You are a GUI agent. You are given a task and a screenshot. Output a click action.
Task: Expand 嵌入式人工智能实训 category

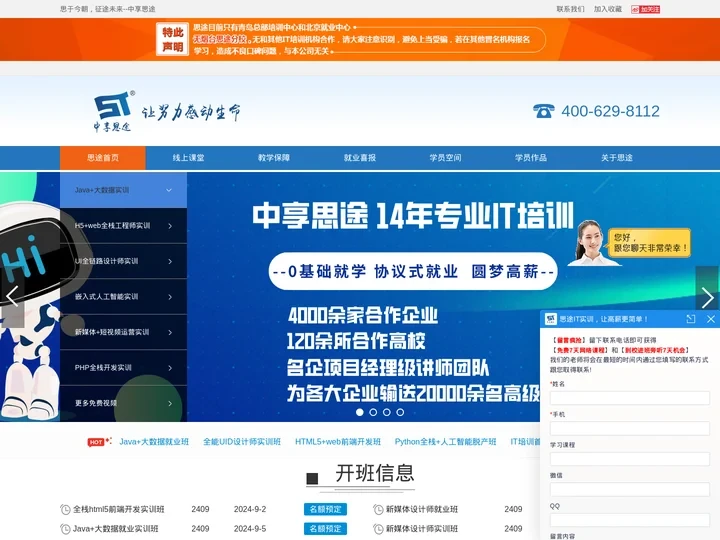coord(123,297)
